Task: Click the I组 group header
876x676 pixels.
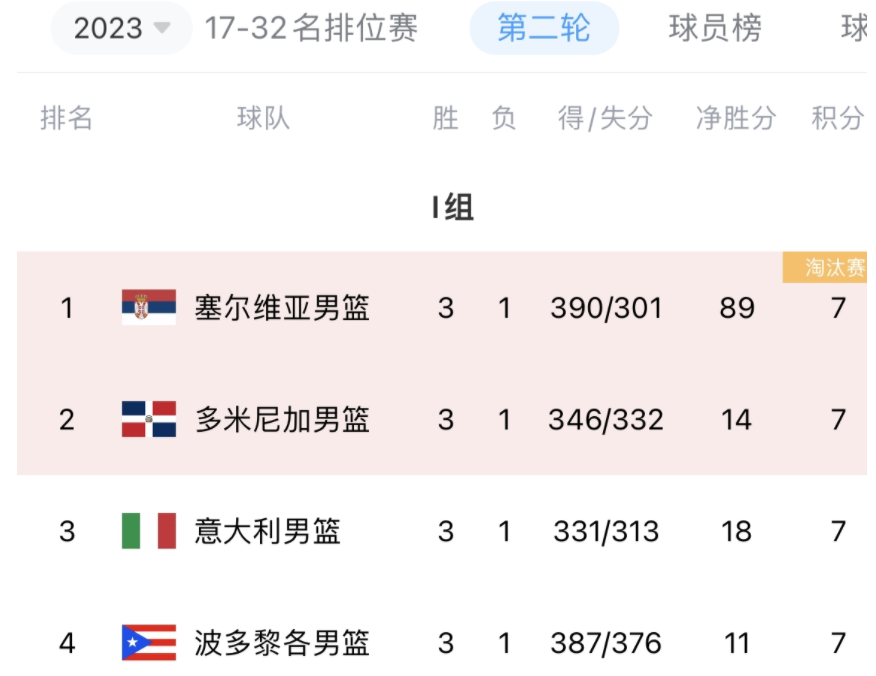Action: (452, 208)
